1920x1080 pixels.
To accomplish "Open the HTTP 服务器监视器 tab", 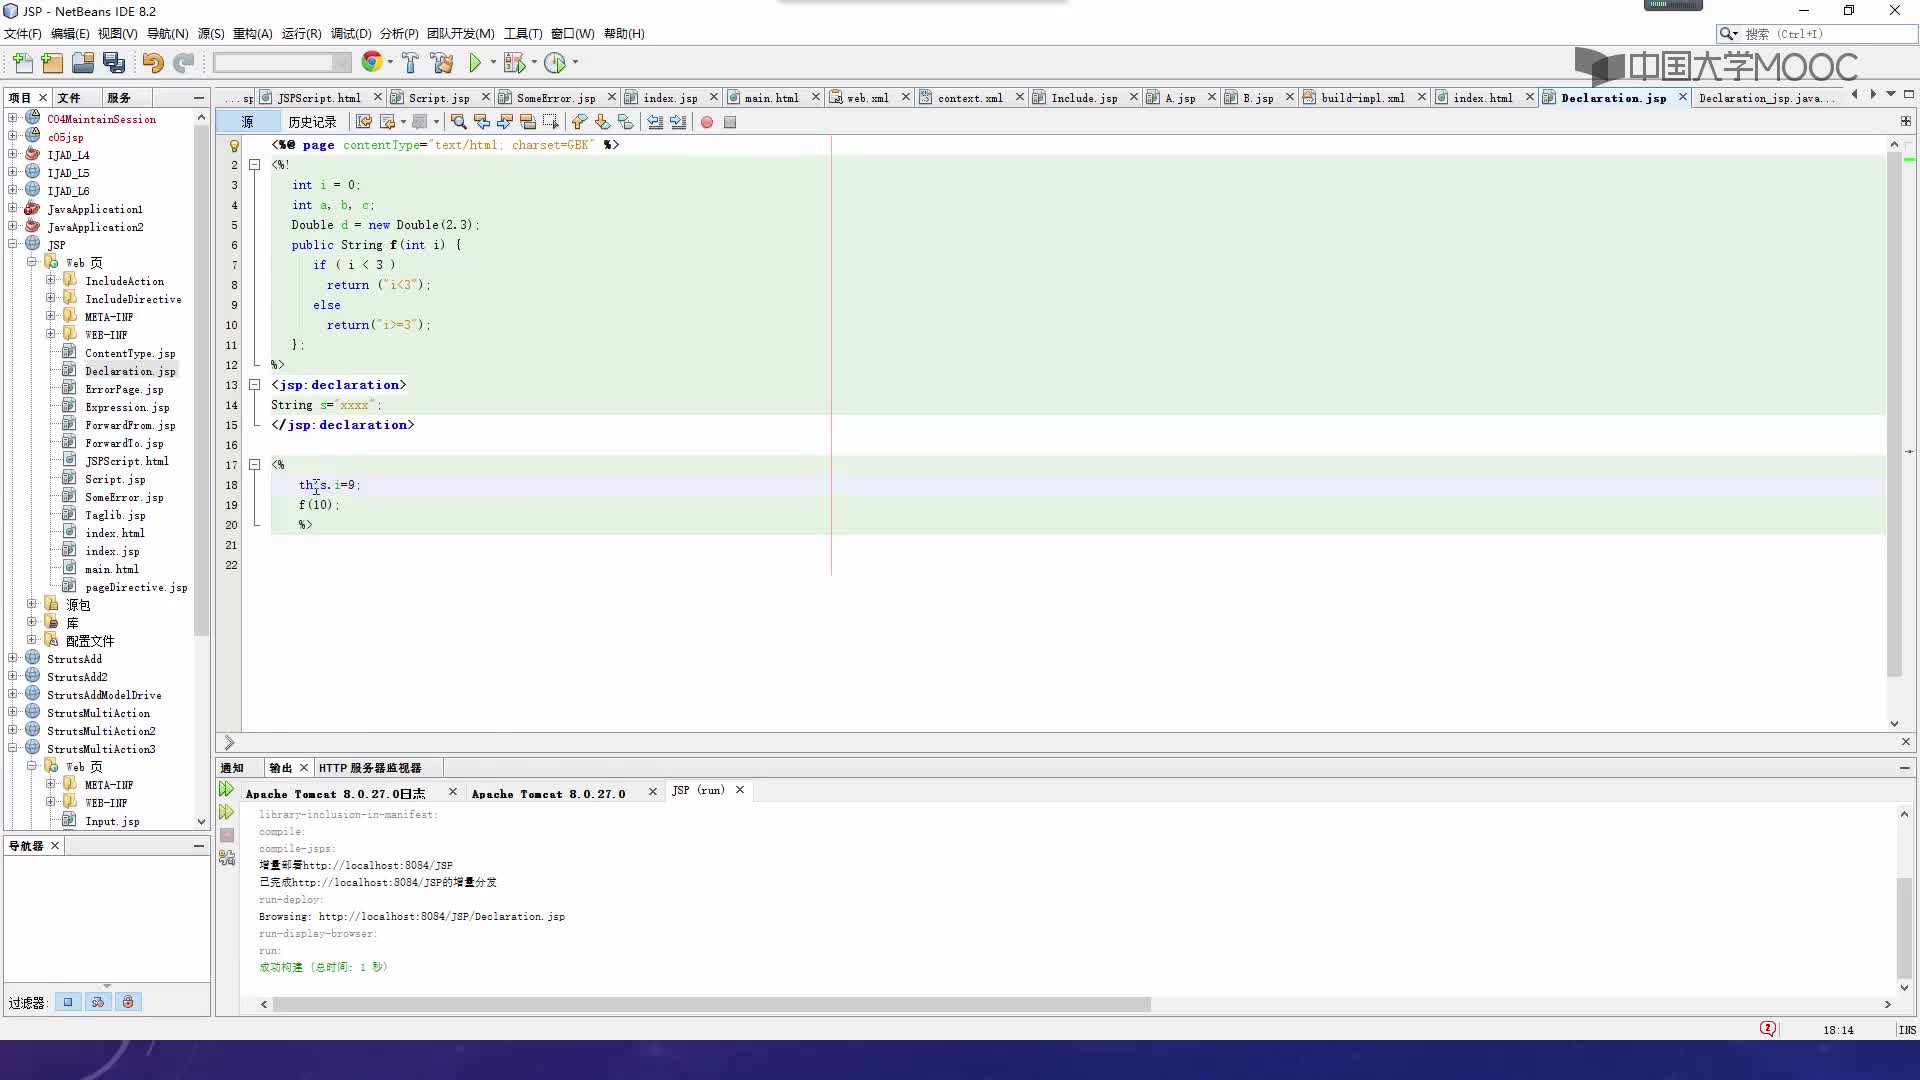I will pos(370,768).
